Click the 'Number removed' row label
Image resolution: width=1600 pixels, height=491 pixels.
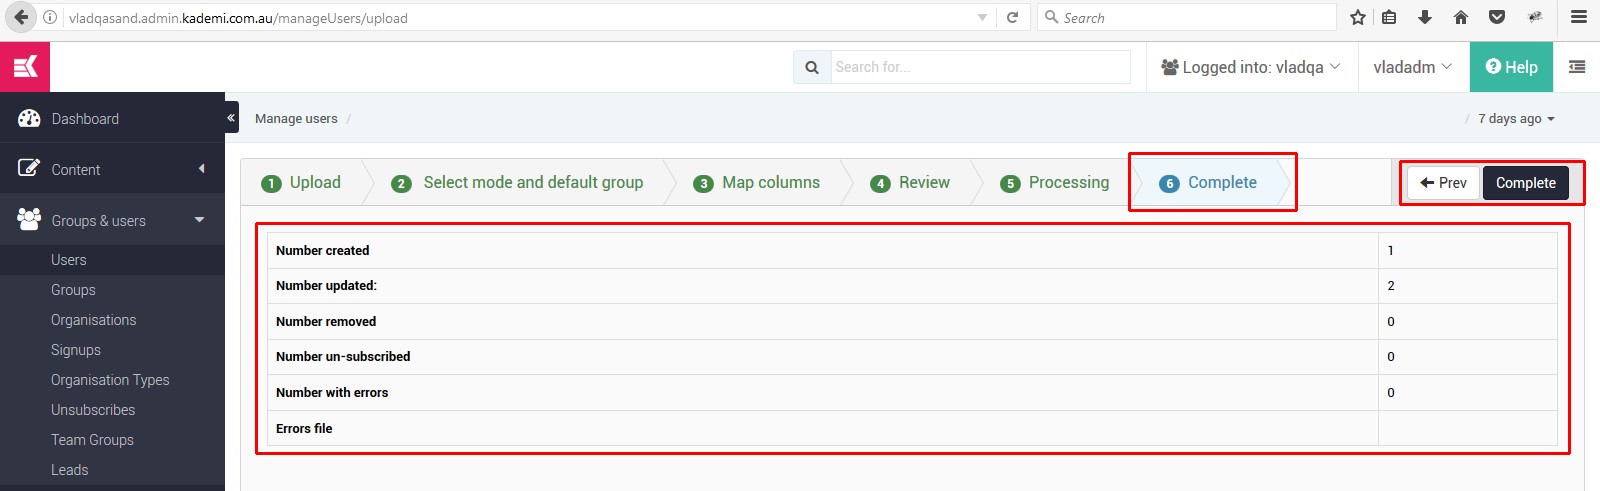(x=326, y=321)
